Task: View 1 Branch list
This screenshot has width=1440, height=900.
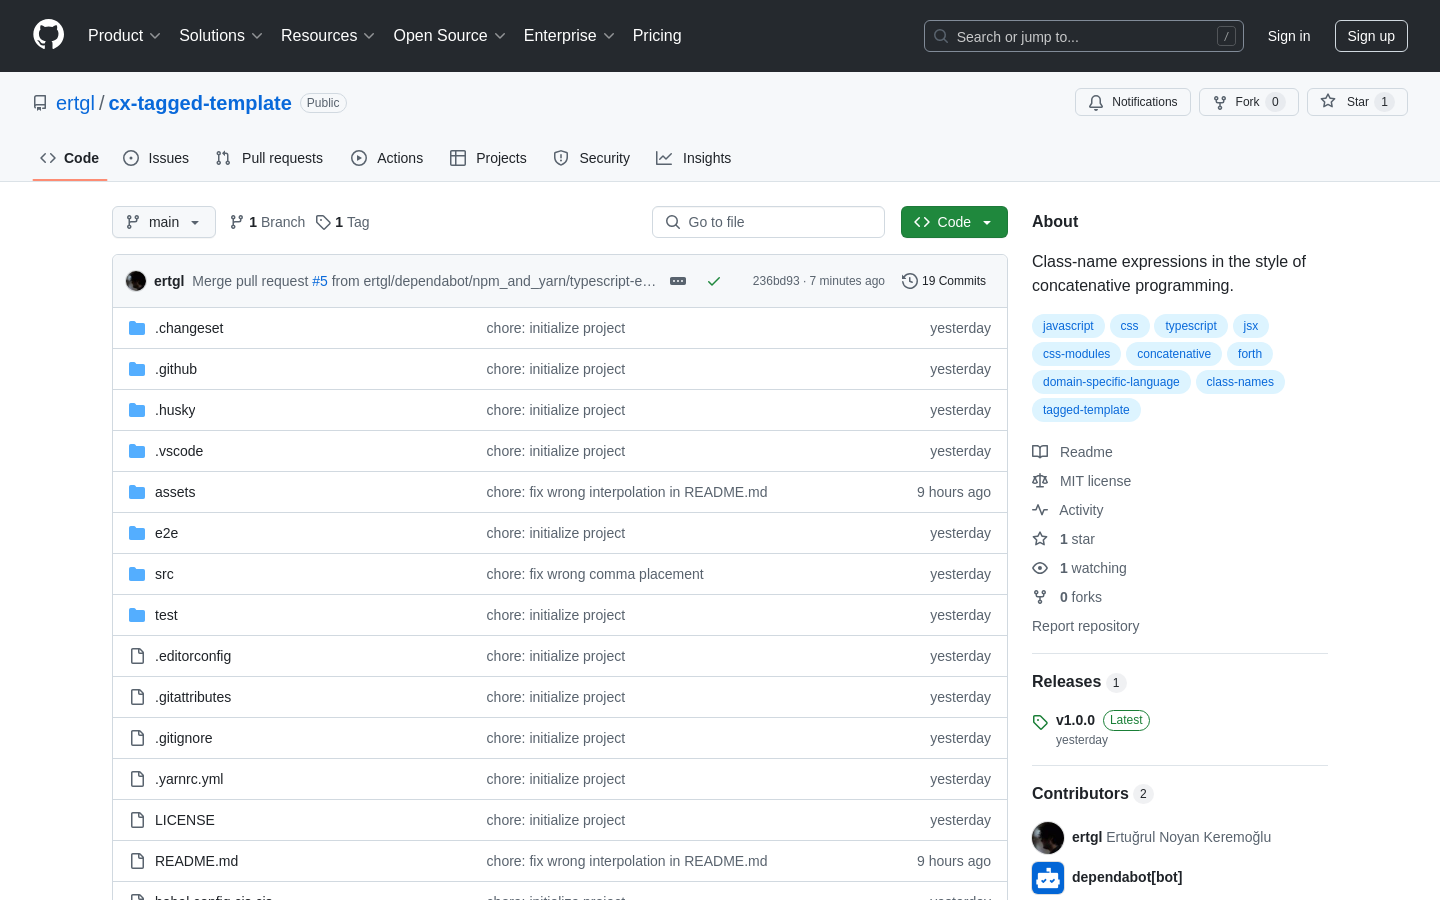Action: (x=267, y=222)
